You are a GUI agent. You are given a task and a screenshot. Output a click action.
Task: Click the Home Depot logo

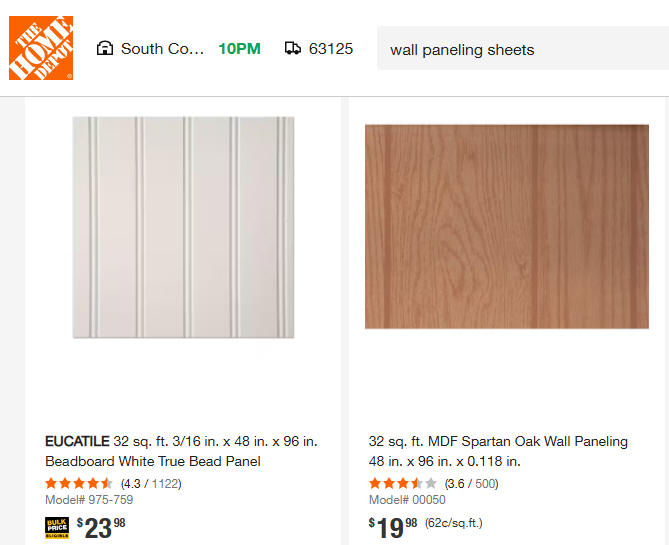(41, 48)
